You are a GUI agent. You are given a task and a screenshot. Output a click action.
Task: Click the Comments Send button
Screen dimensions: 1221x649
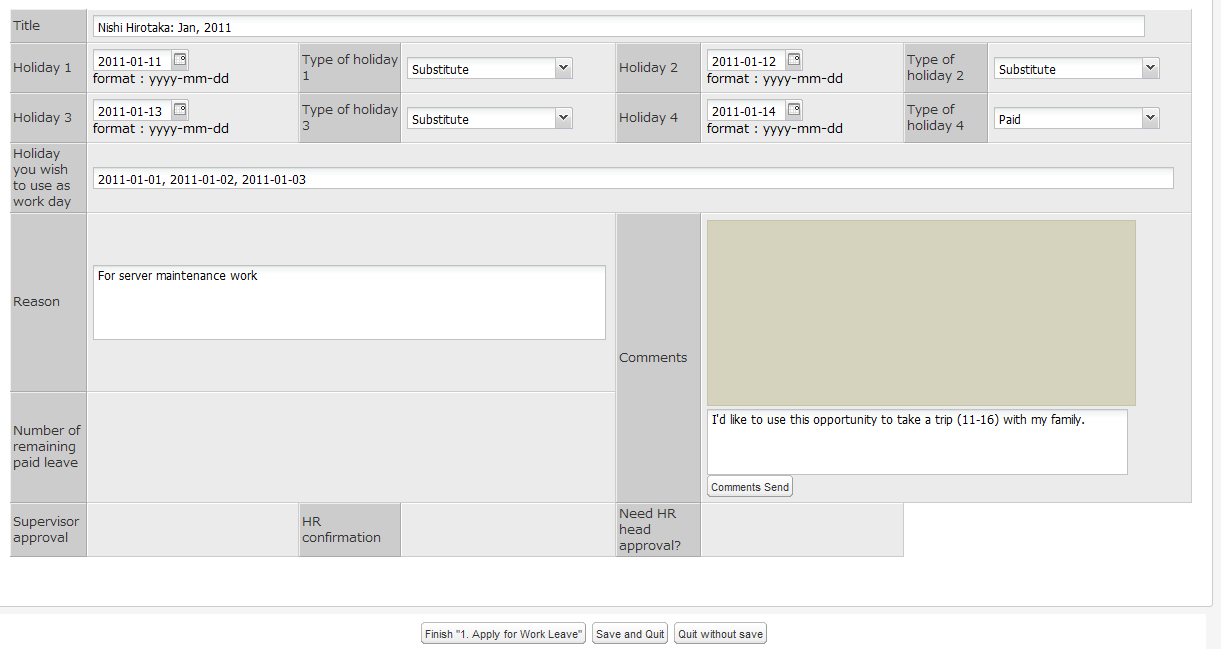click(749, 486)
